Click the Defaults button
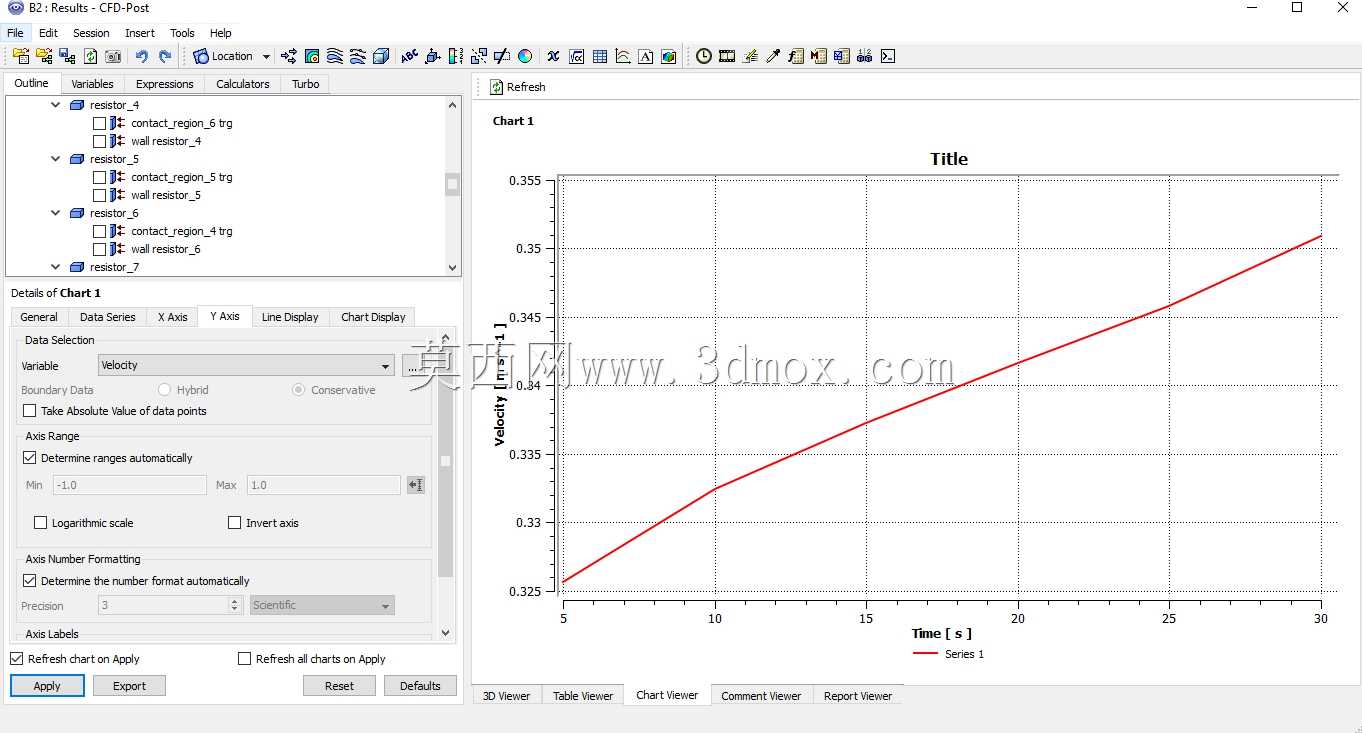 point(420,686)
